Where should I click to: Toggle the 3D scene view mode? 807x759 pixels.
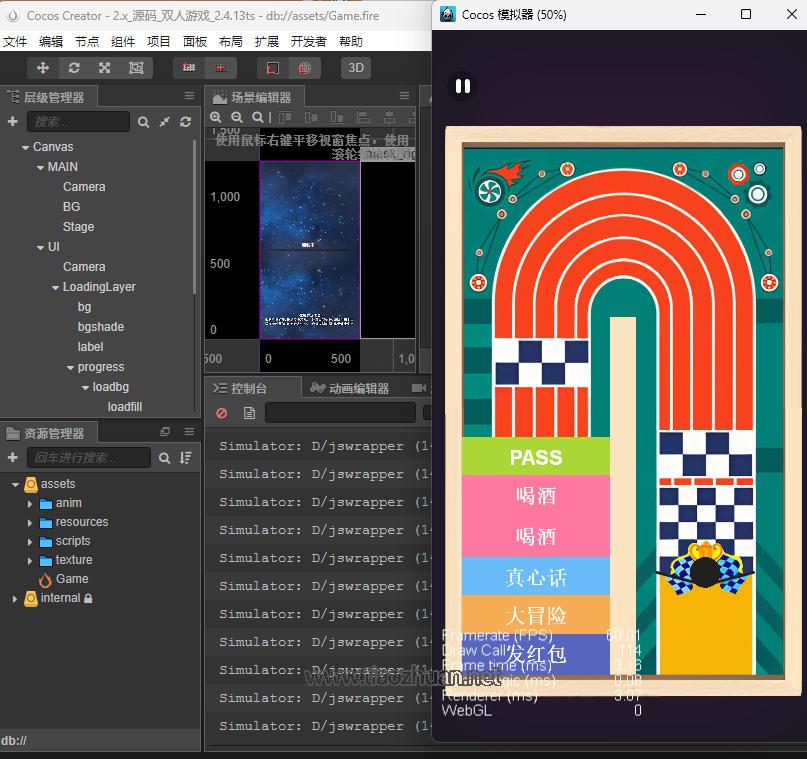pyautogui.click(x=356, y=68)
